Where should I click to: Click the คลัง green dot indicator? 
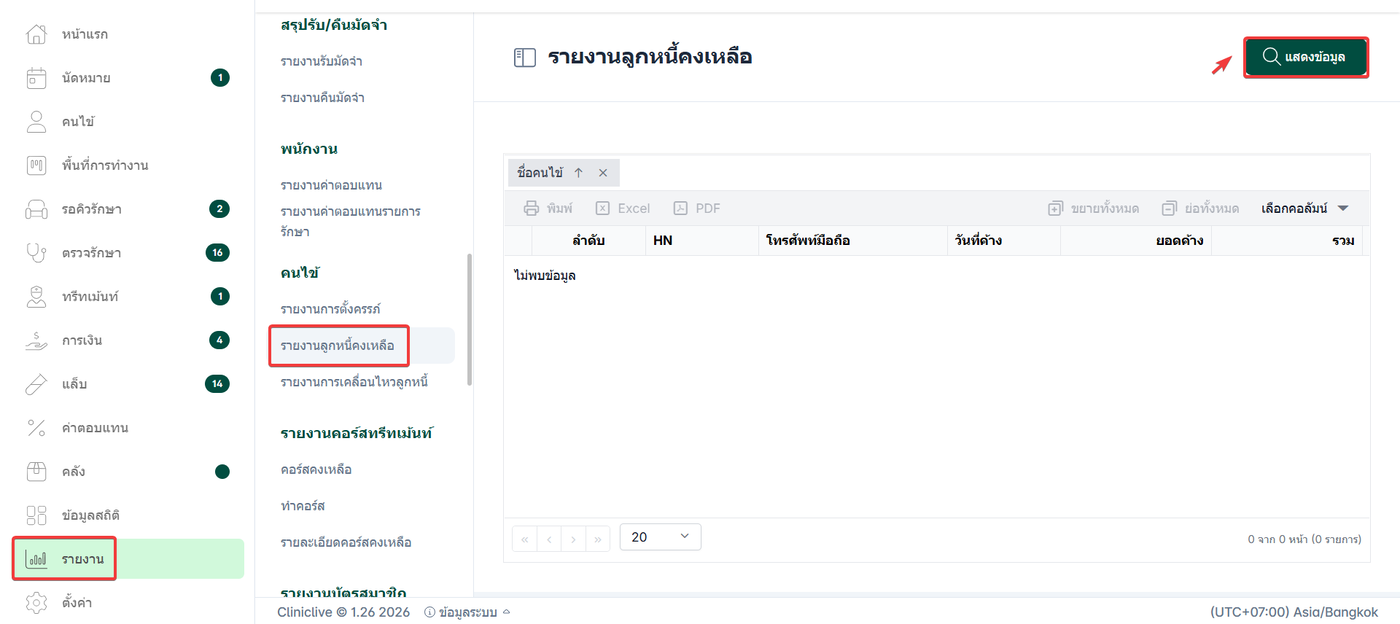[x=222, y=471]
